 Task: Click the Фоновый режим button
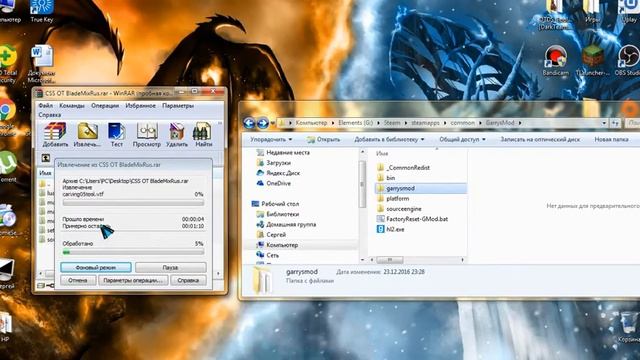tap(96, 267)
